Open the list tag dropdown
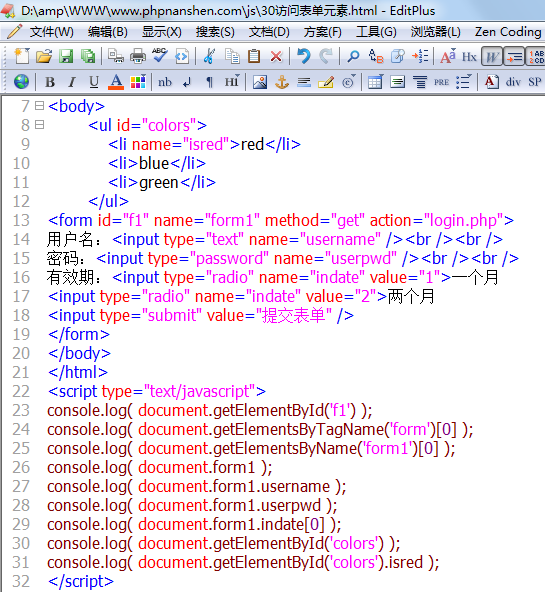 click(463, 82)
